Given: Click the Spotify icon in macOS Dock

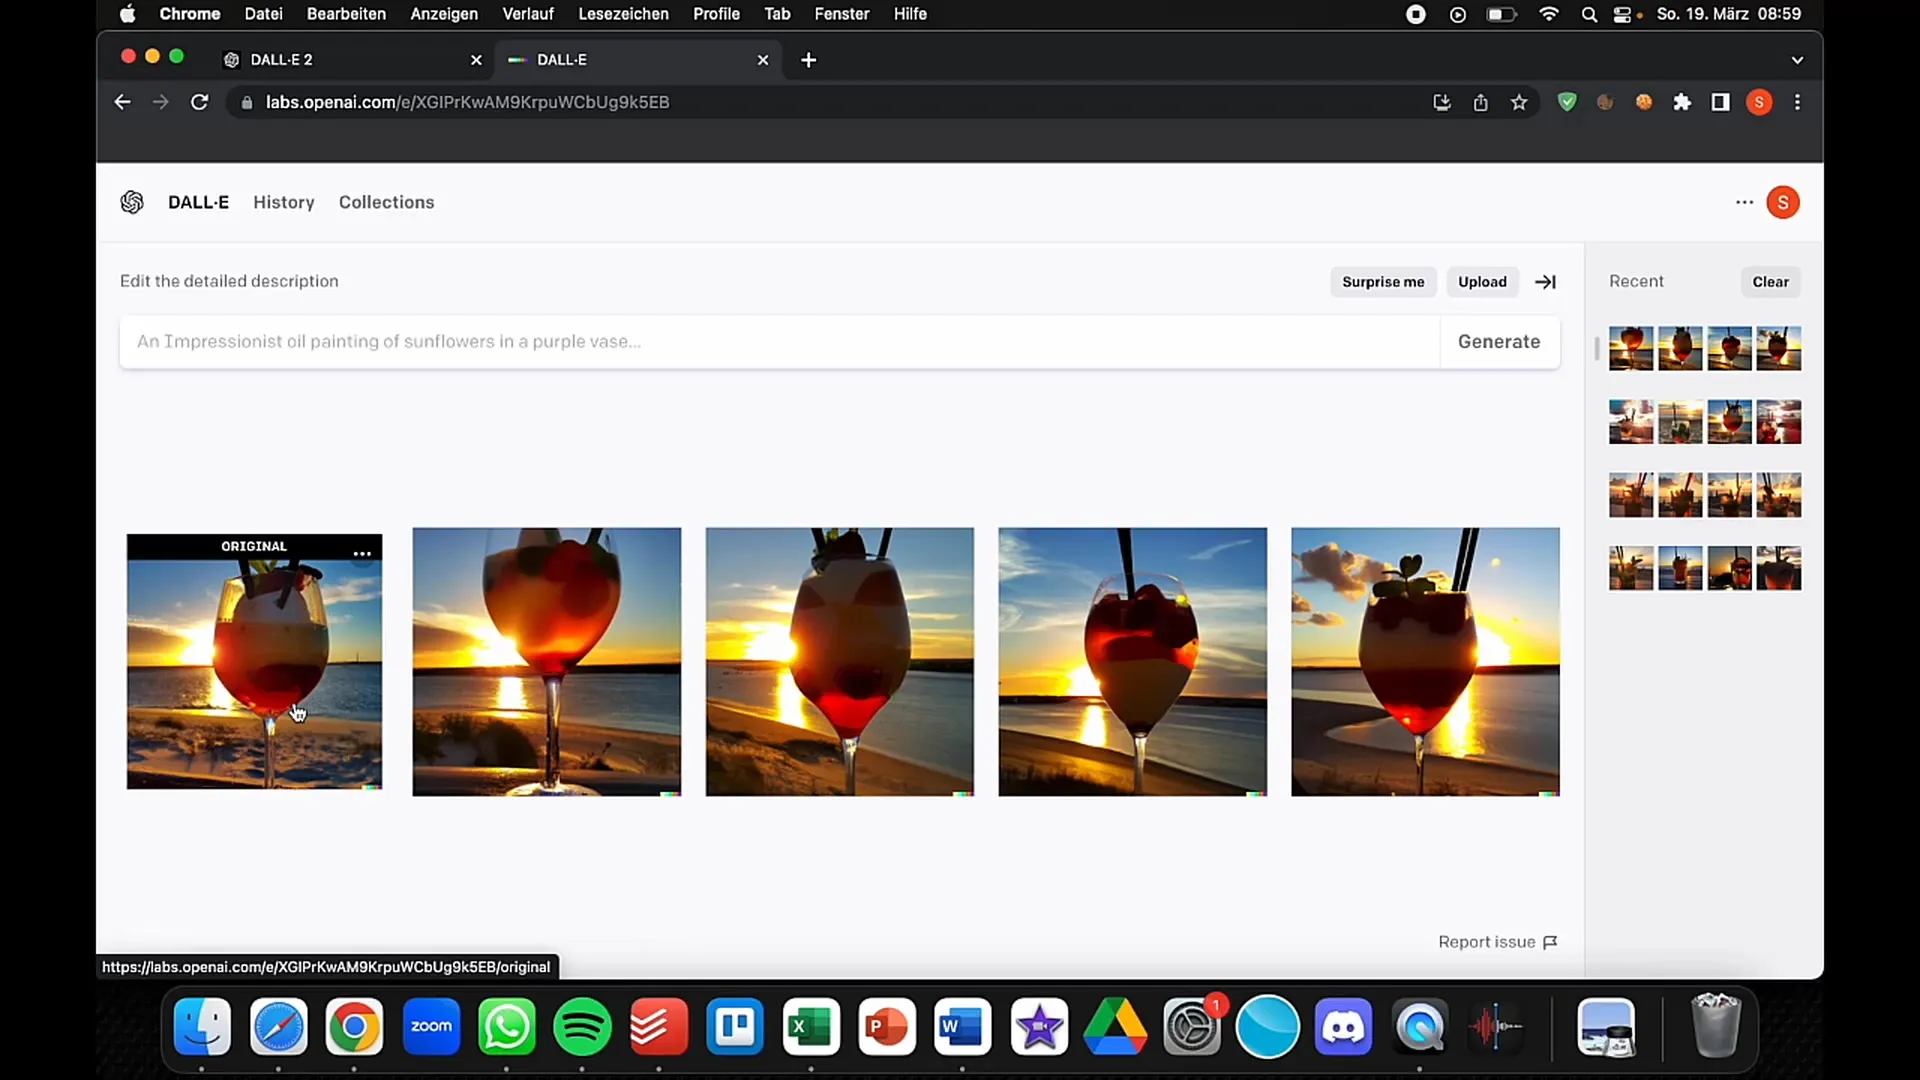Looking at the screenshot, I should click(x=582, y=1026).
